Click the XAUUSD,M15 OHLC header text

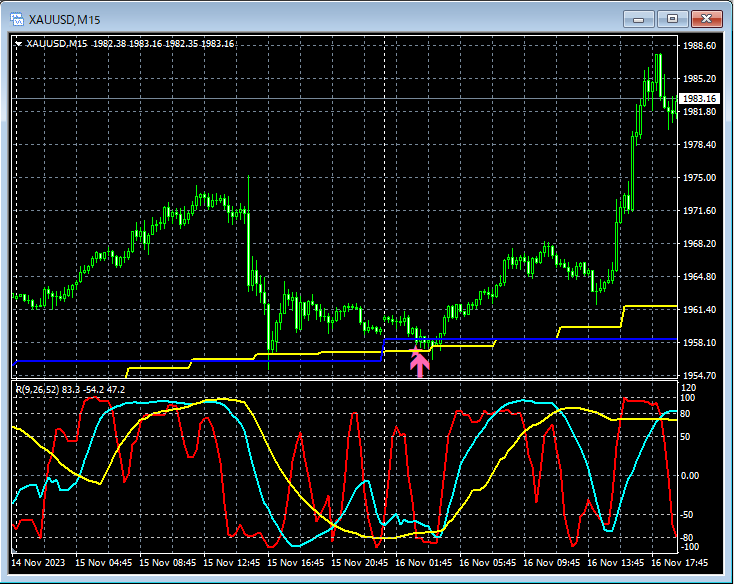130,44
